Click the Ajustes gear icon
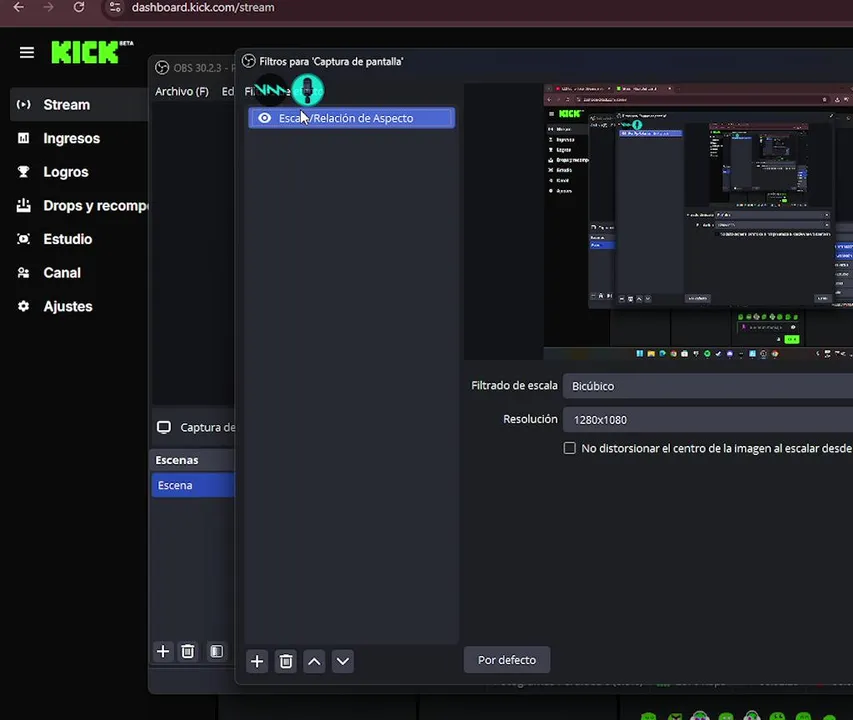The image size is (853, 720). pos(23,306)
